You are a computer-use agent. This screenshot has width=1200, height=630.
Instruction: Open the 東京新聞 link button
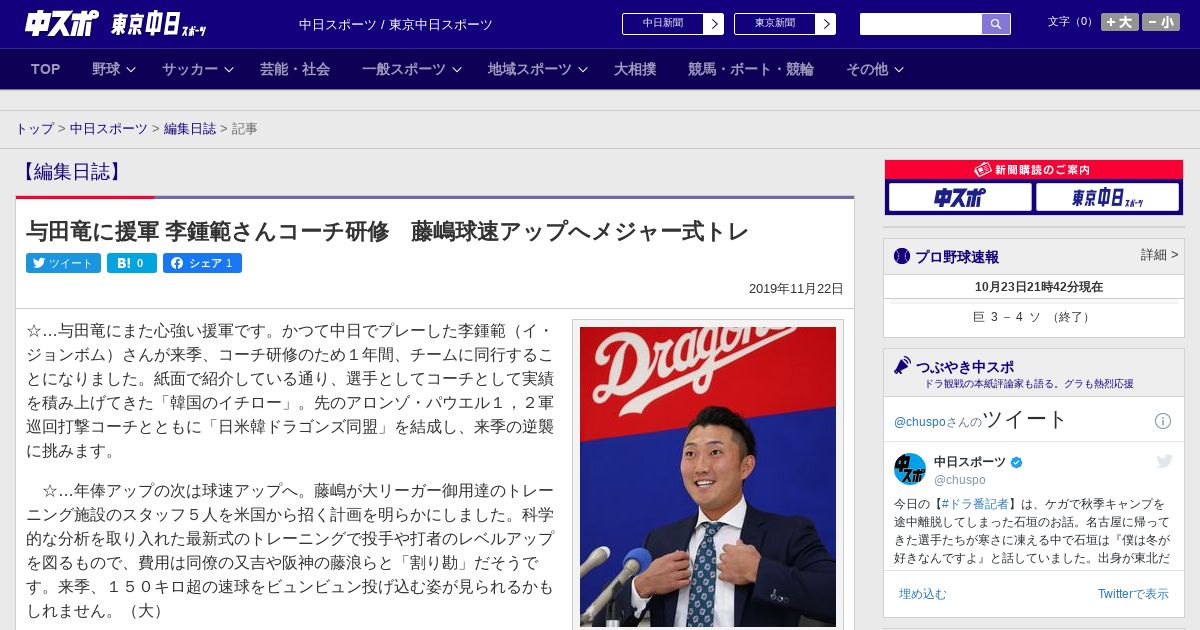[774, 24]
